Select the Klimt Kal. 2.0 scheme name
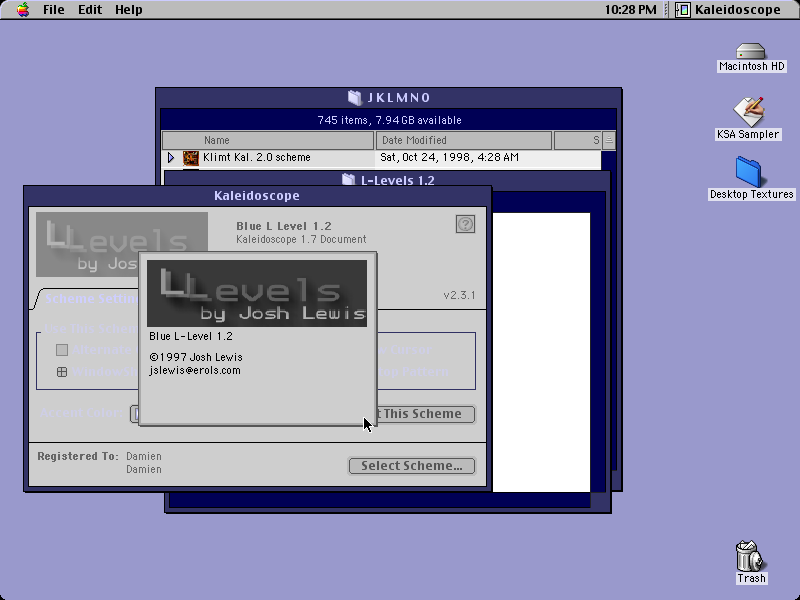 (x=257, y=157)
